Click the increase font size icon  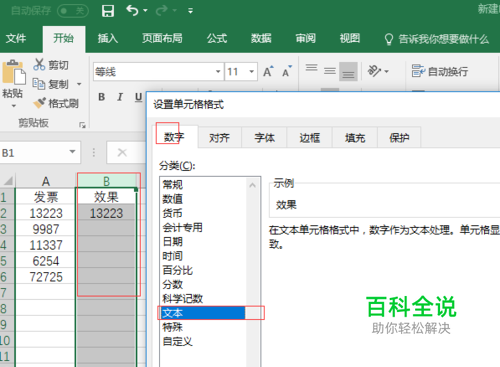pos(268,71)
